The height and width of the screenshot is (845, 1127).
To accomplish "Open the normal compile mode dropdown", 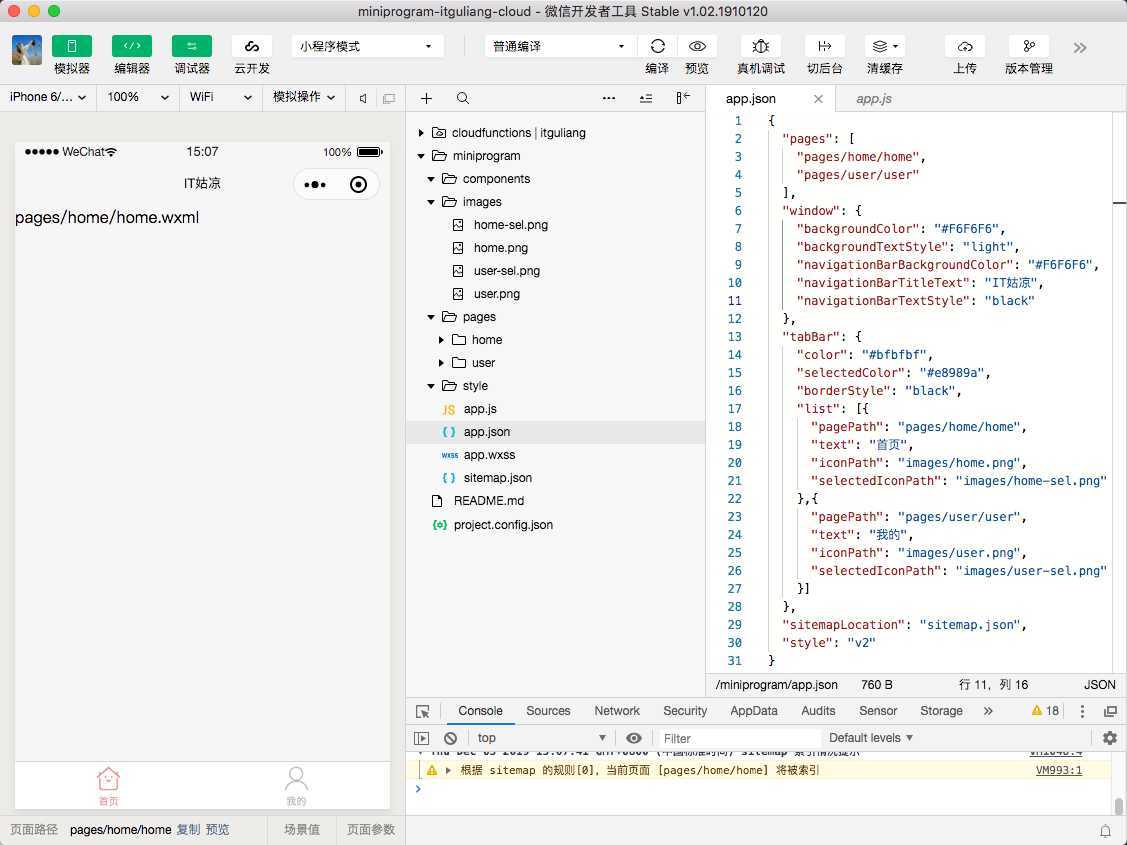I will coord(560,46).
